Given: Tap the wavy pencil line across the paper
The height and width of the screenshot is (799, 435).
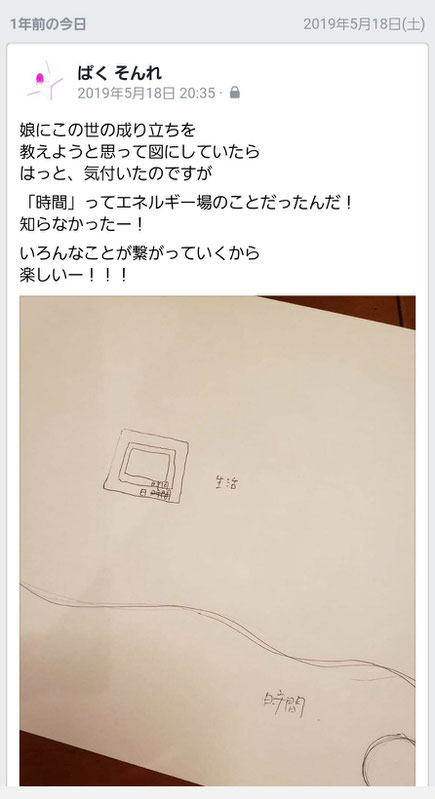Looking at the screenshot, I should (218, 632).
